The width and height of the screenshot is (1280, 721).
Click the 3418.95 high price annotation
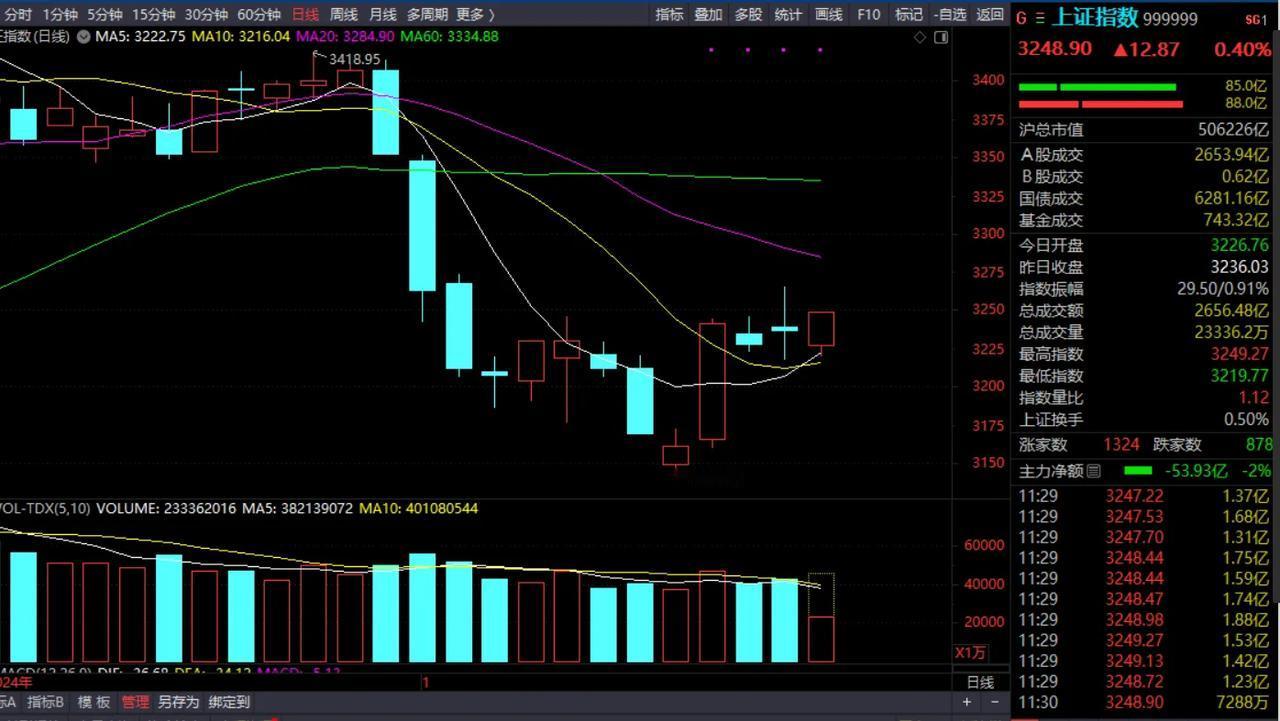tap(354, 59)
